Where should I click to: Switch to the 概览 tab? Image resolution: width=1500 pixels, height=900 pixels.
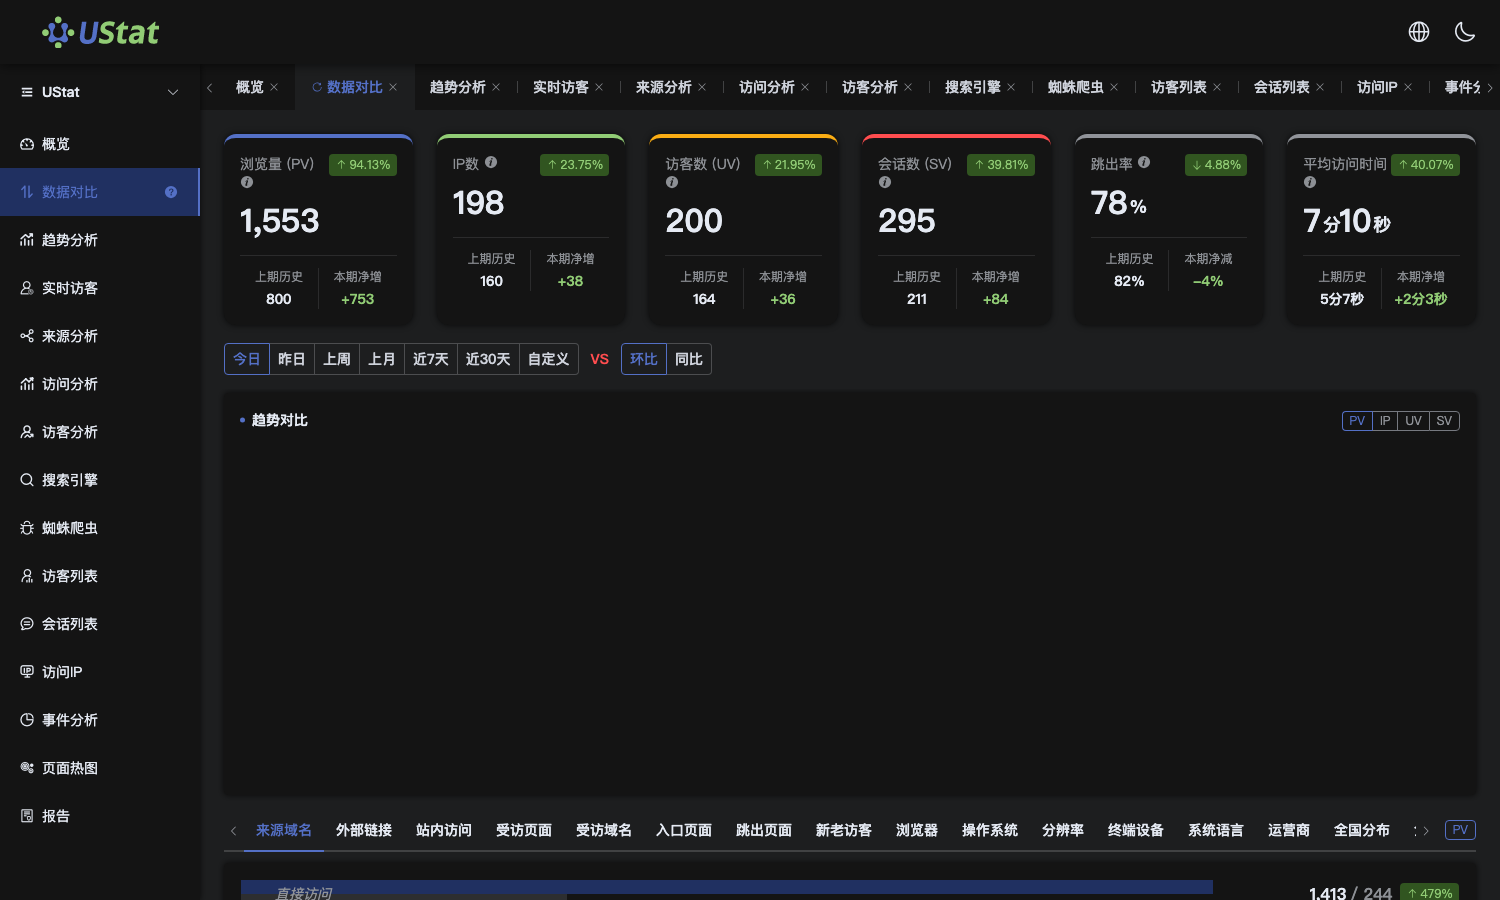click(250, 87)
